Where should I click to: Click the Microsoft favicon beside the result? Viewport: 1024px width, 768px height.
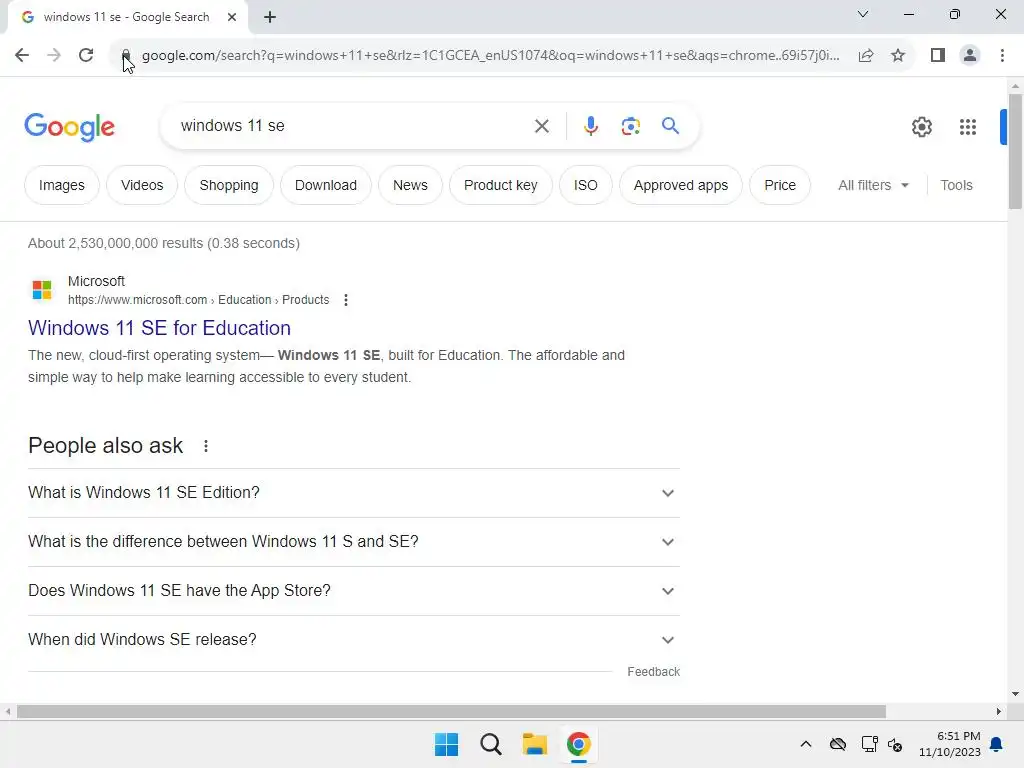42,289
